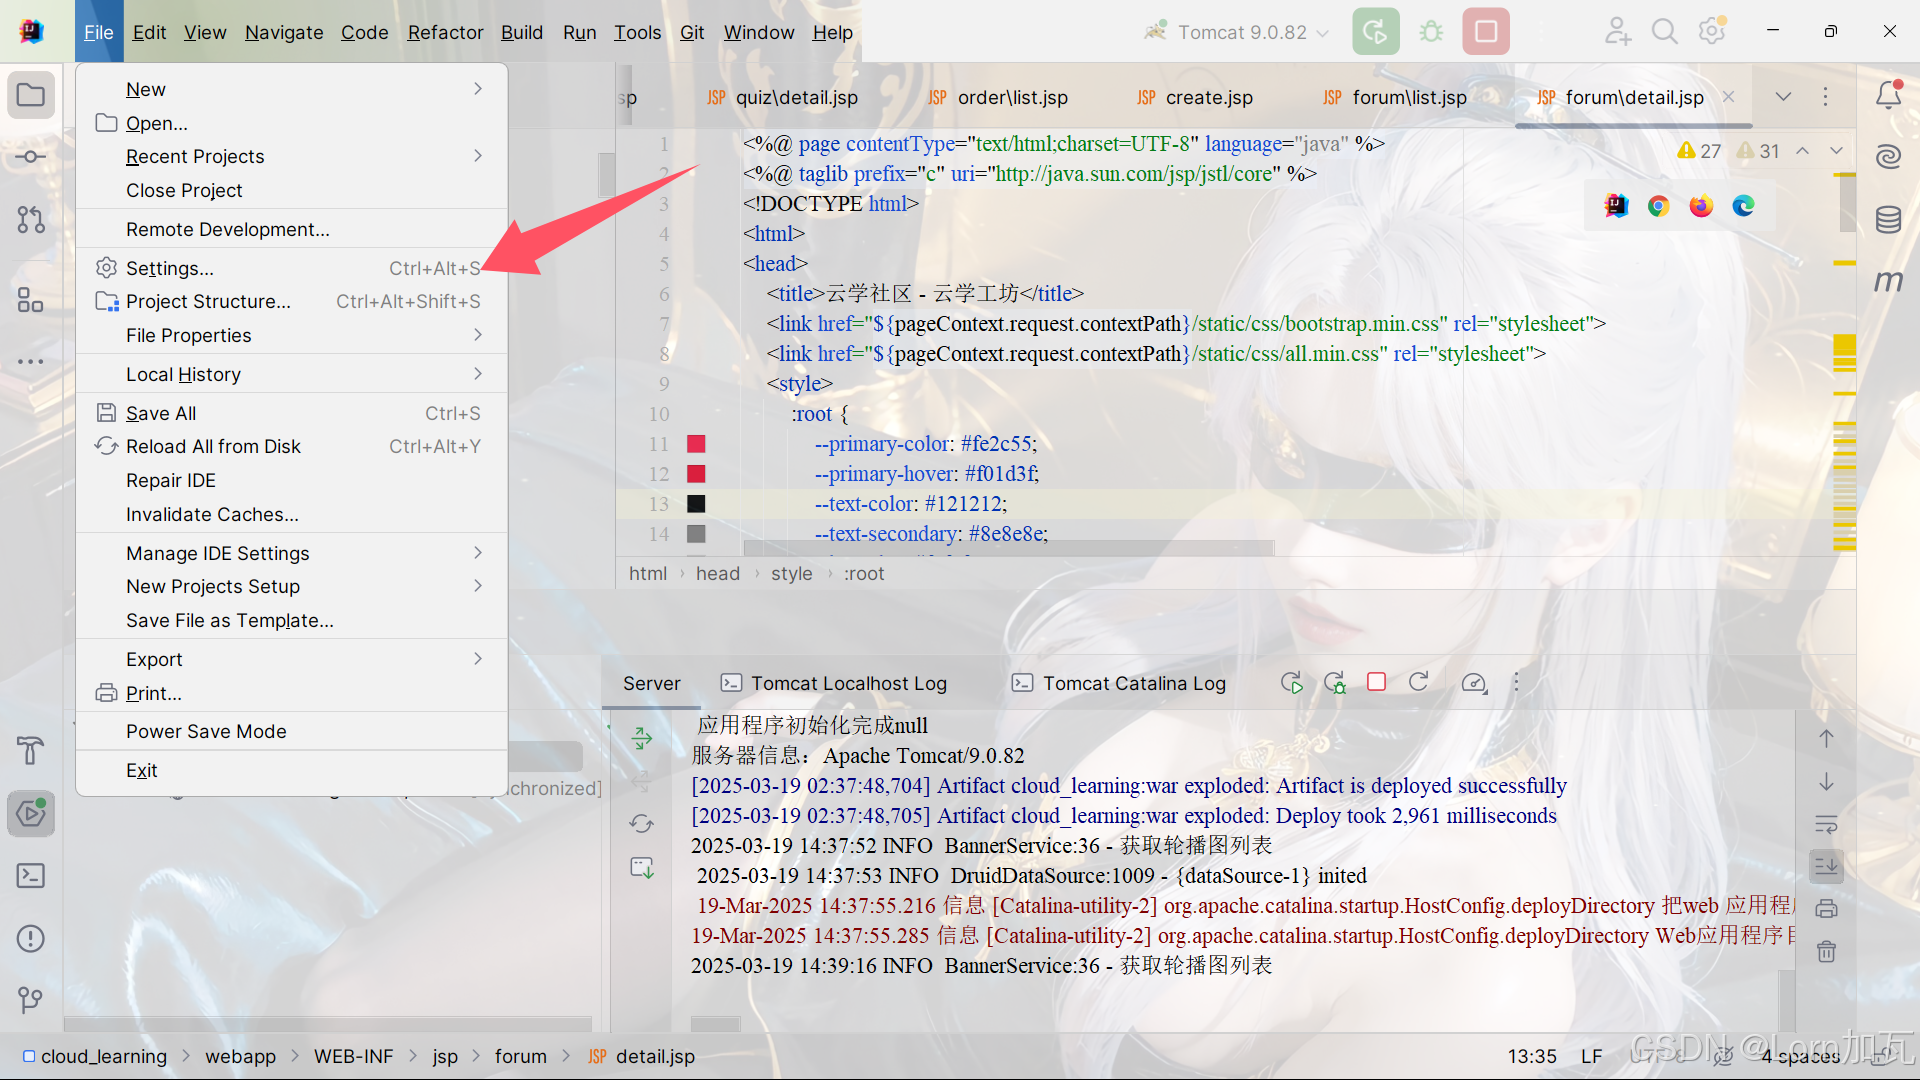
Task: Toggle scroll to end in console
Action: coord(1827,866)
